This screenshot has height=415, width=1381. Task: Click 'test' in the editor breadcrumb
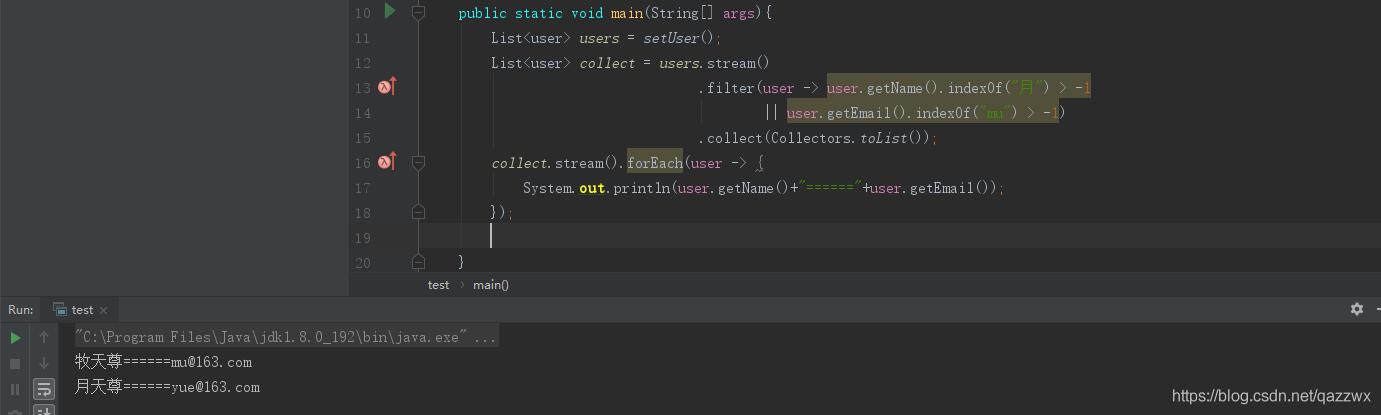point(438,285)
